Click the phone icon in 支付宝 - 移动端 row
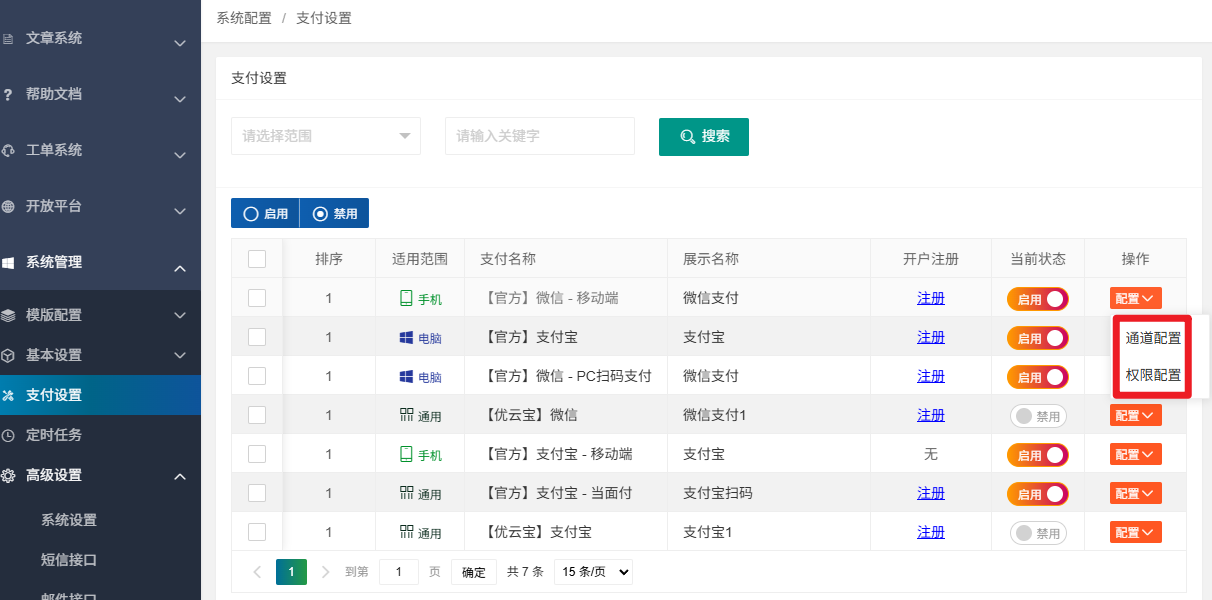Image resolution: width=1212 pixels, height=600 pixels. tap(406, 454)
